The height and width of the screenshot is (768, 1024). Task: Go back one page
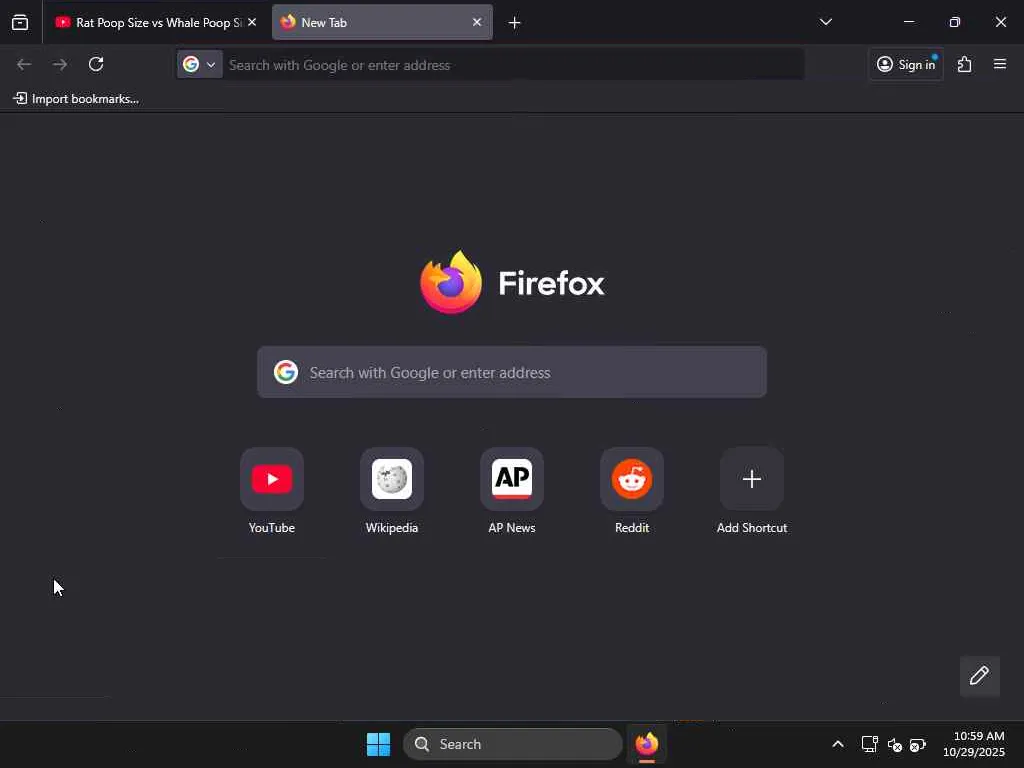pyautogui.click(x=24, y=64)
